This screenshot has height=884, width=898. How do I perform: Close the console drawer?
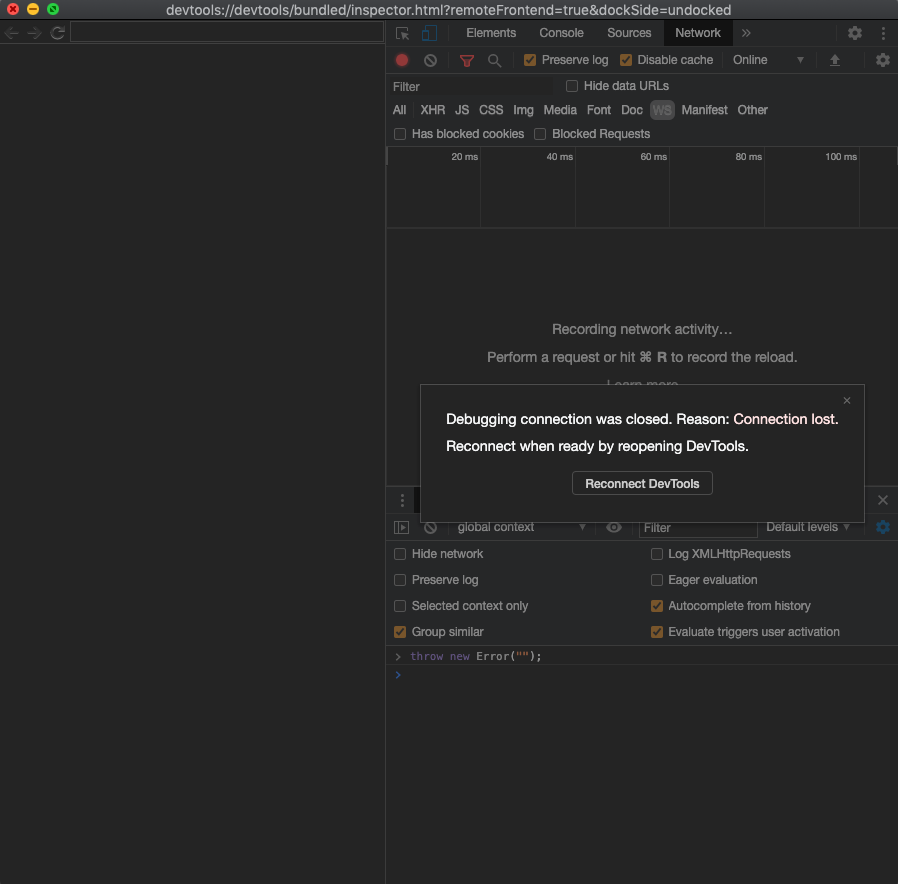[x=883, y=500]
